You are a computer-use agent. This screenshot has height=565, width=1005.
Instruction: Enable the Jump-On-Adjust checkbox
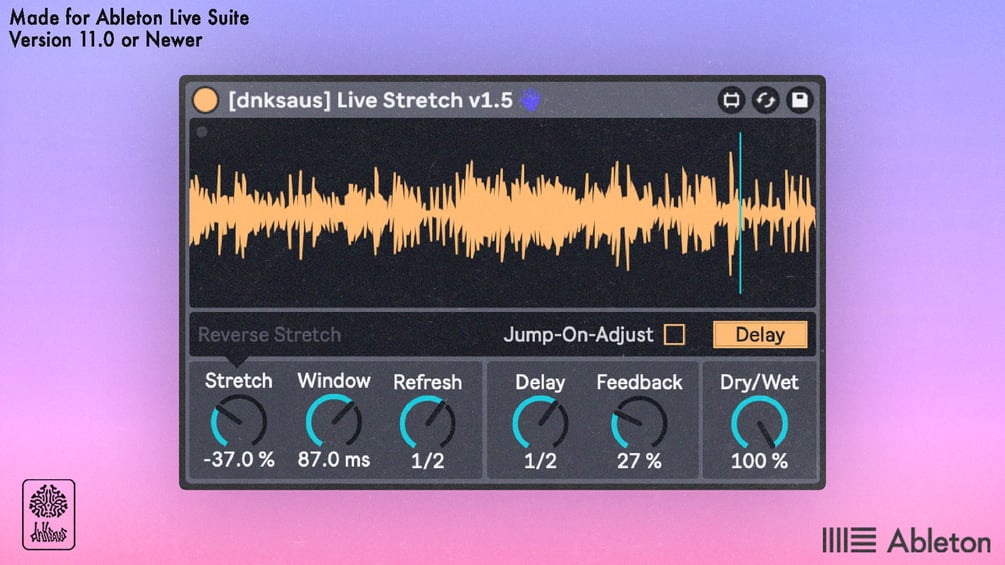coord(674,334)
